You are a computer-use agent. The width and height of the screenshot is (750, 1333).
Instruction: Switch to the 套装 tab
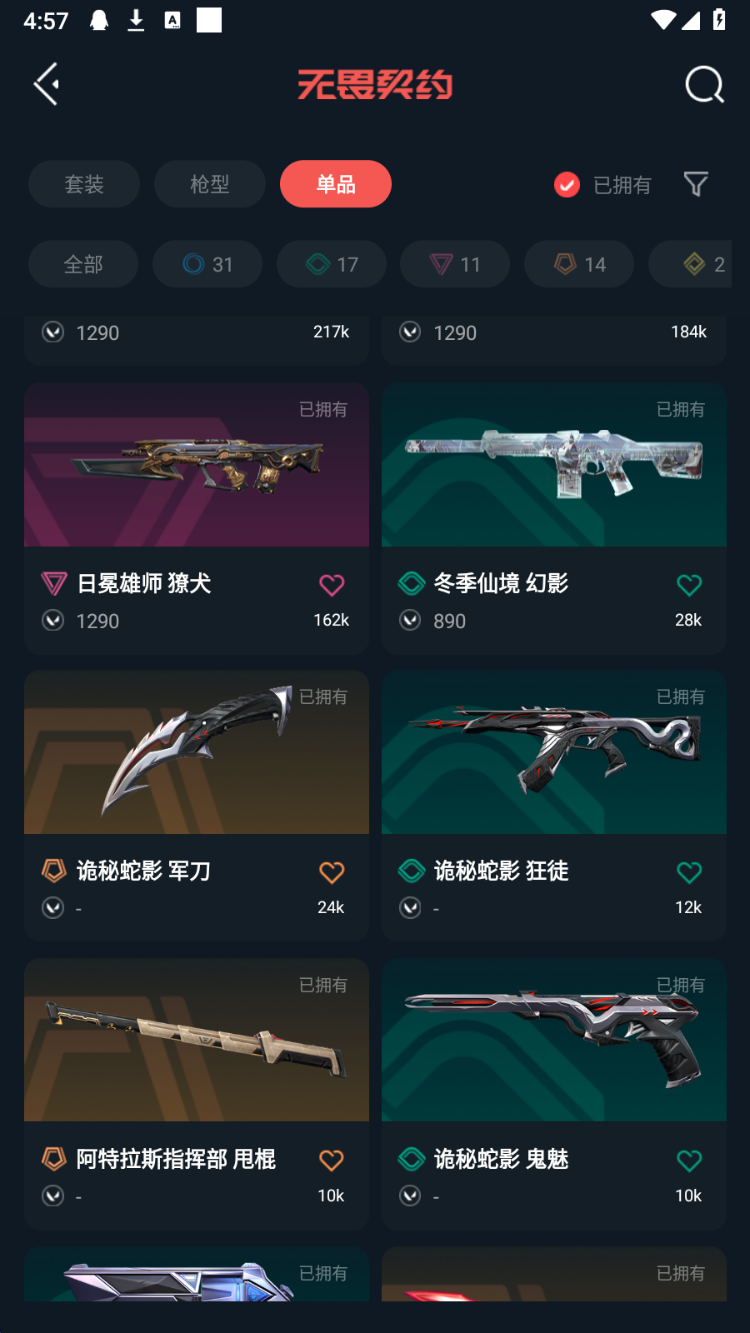pos(84,184)
